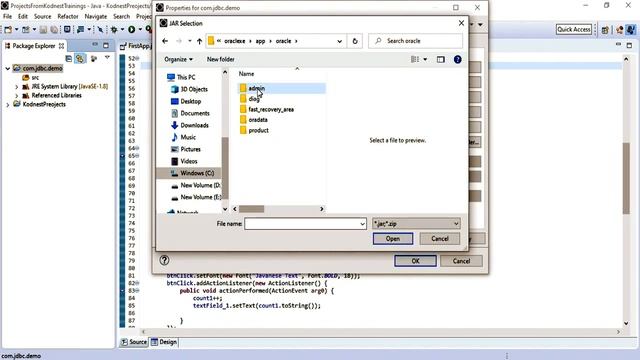This screenshot has width=640, height=360.
Task: Select the fast_recovery_area folder
Action: click(x=282, y=109)
